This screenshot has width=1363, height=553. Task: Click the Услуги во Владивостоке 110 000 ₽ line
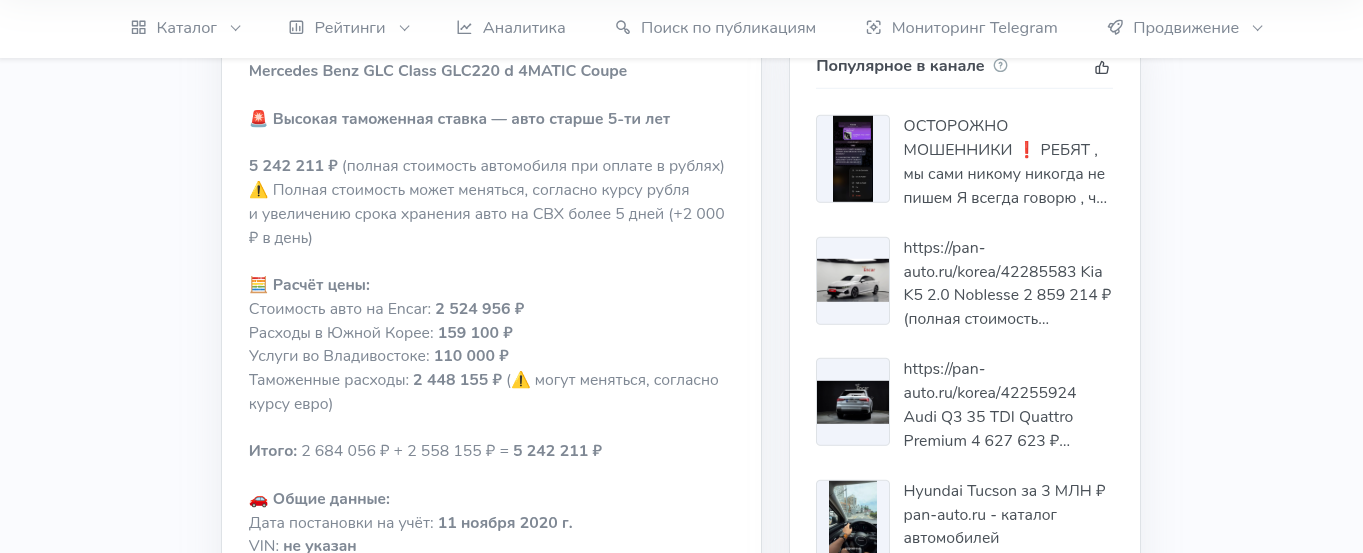(379, 356)
